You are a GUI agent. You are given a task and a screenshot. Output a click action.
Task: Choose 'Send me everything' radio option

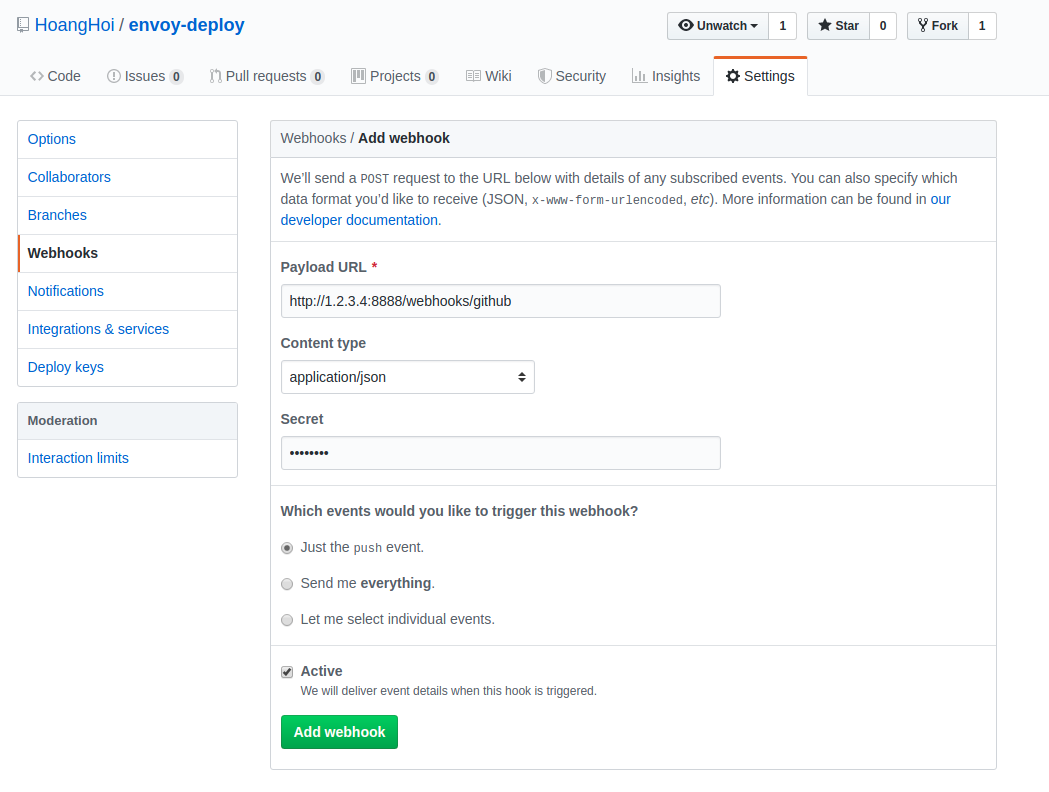click(x=287, y=584)
